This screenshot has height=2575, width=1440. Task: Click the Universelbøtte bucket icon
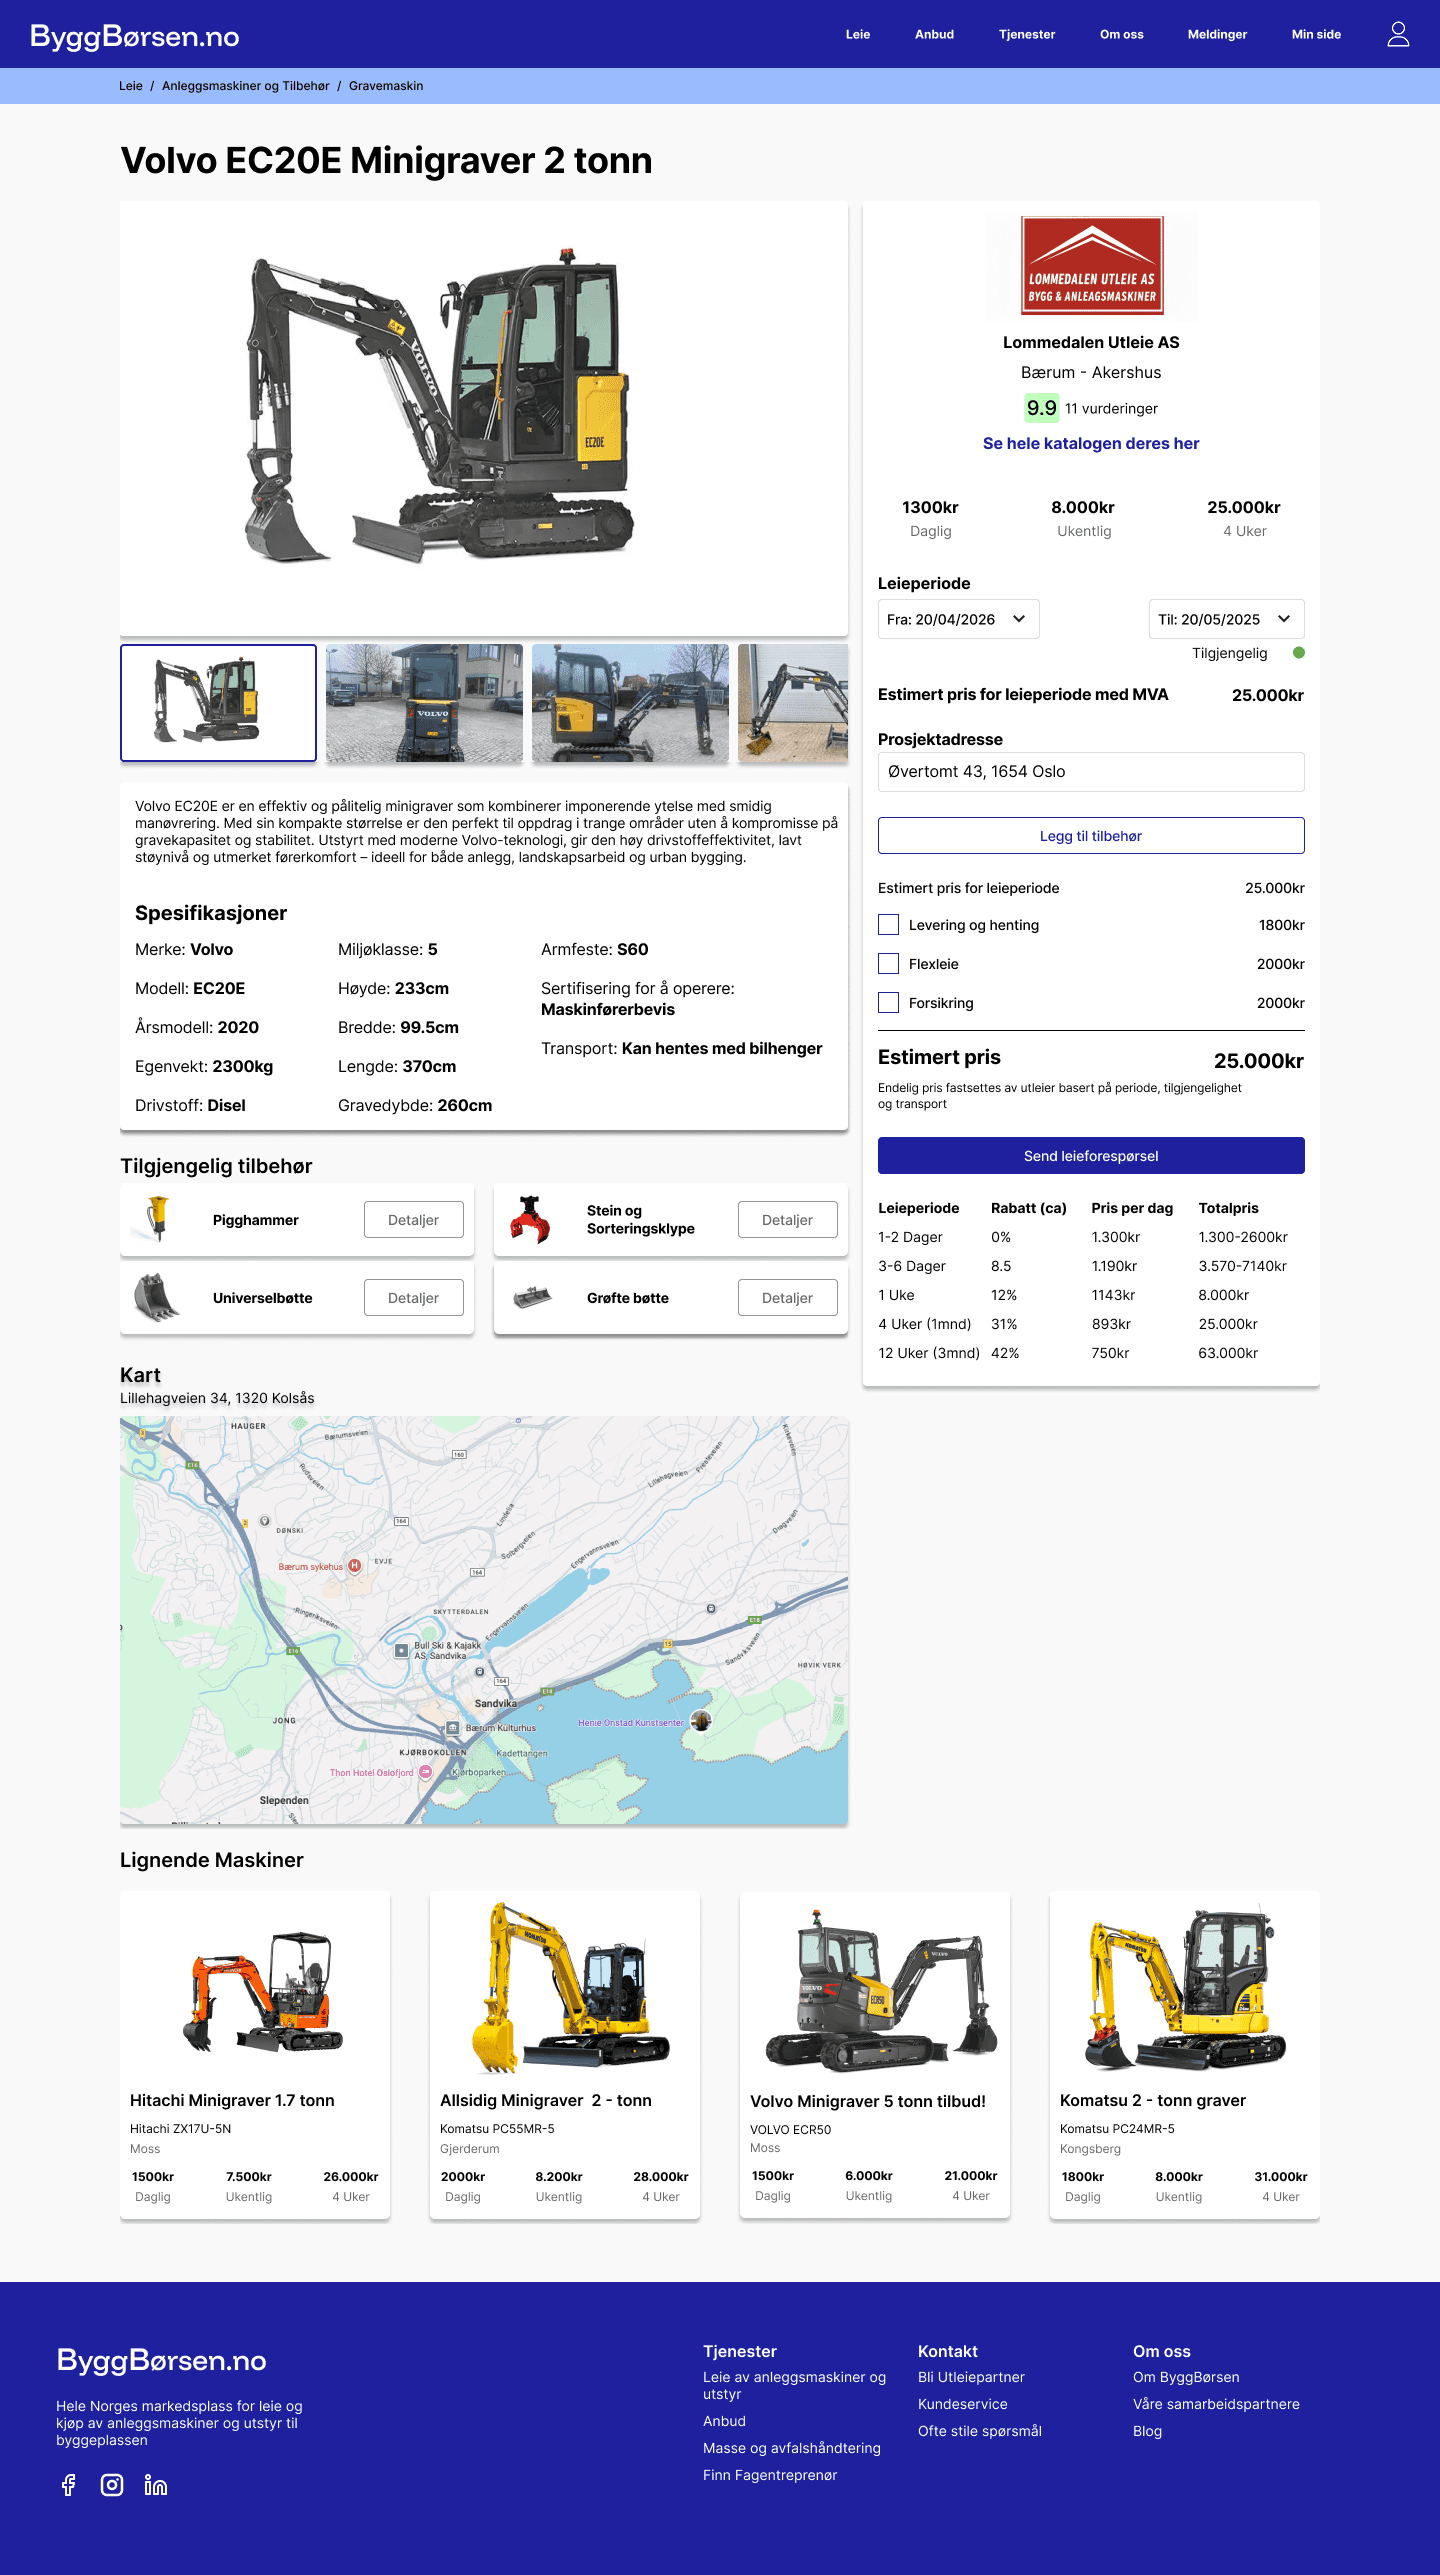point(156,1297)
